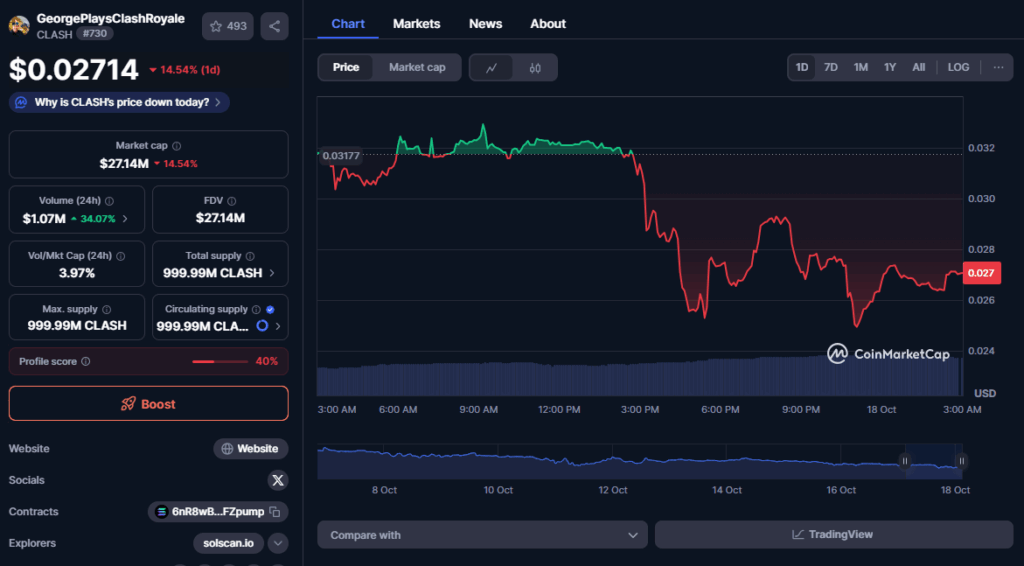
Task: Select the 7D time range
Action: (830, 67)
